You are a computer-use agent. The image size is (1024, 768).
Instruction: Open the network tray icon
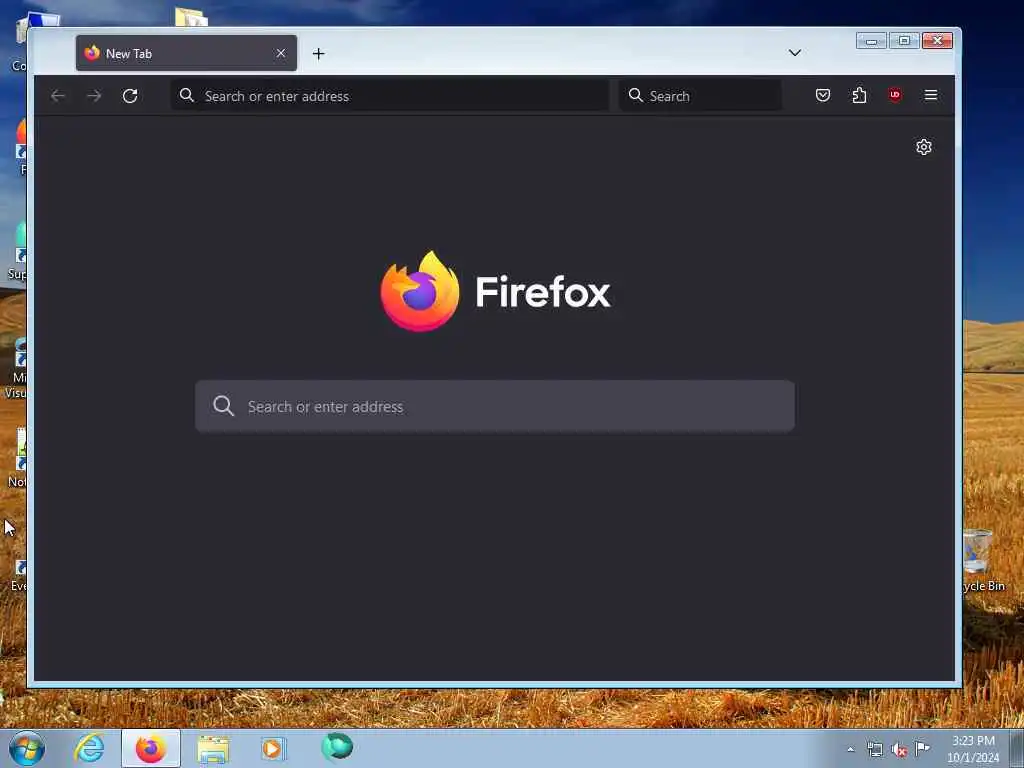click(874, 749)
